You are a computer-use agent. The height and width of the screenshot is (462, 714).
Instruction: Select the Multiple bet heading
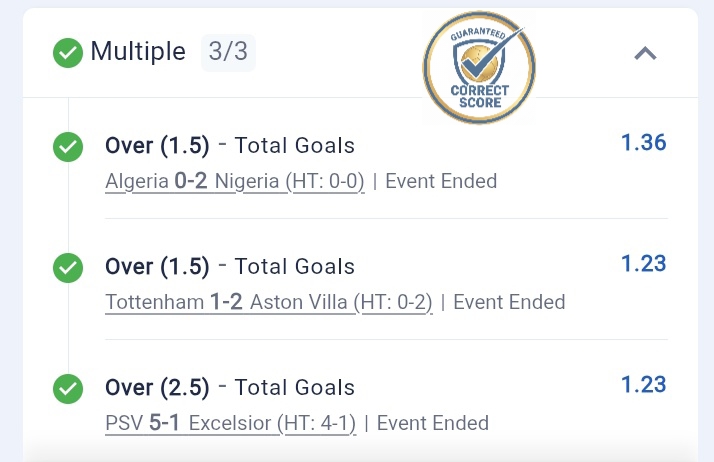click(x=138, y=52)
